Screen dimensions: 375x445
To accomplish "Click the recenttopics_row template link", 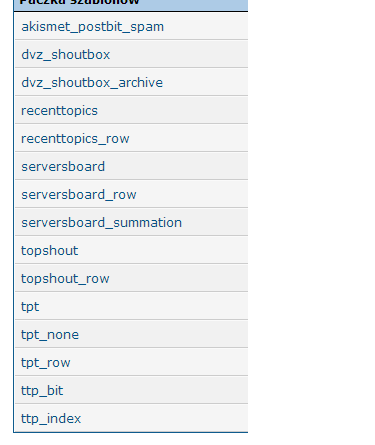I will [75, 139].
